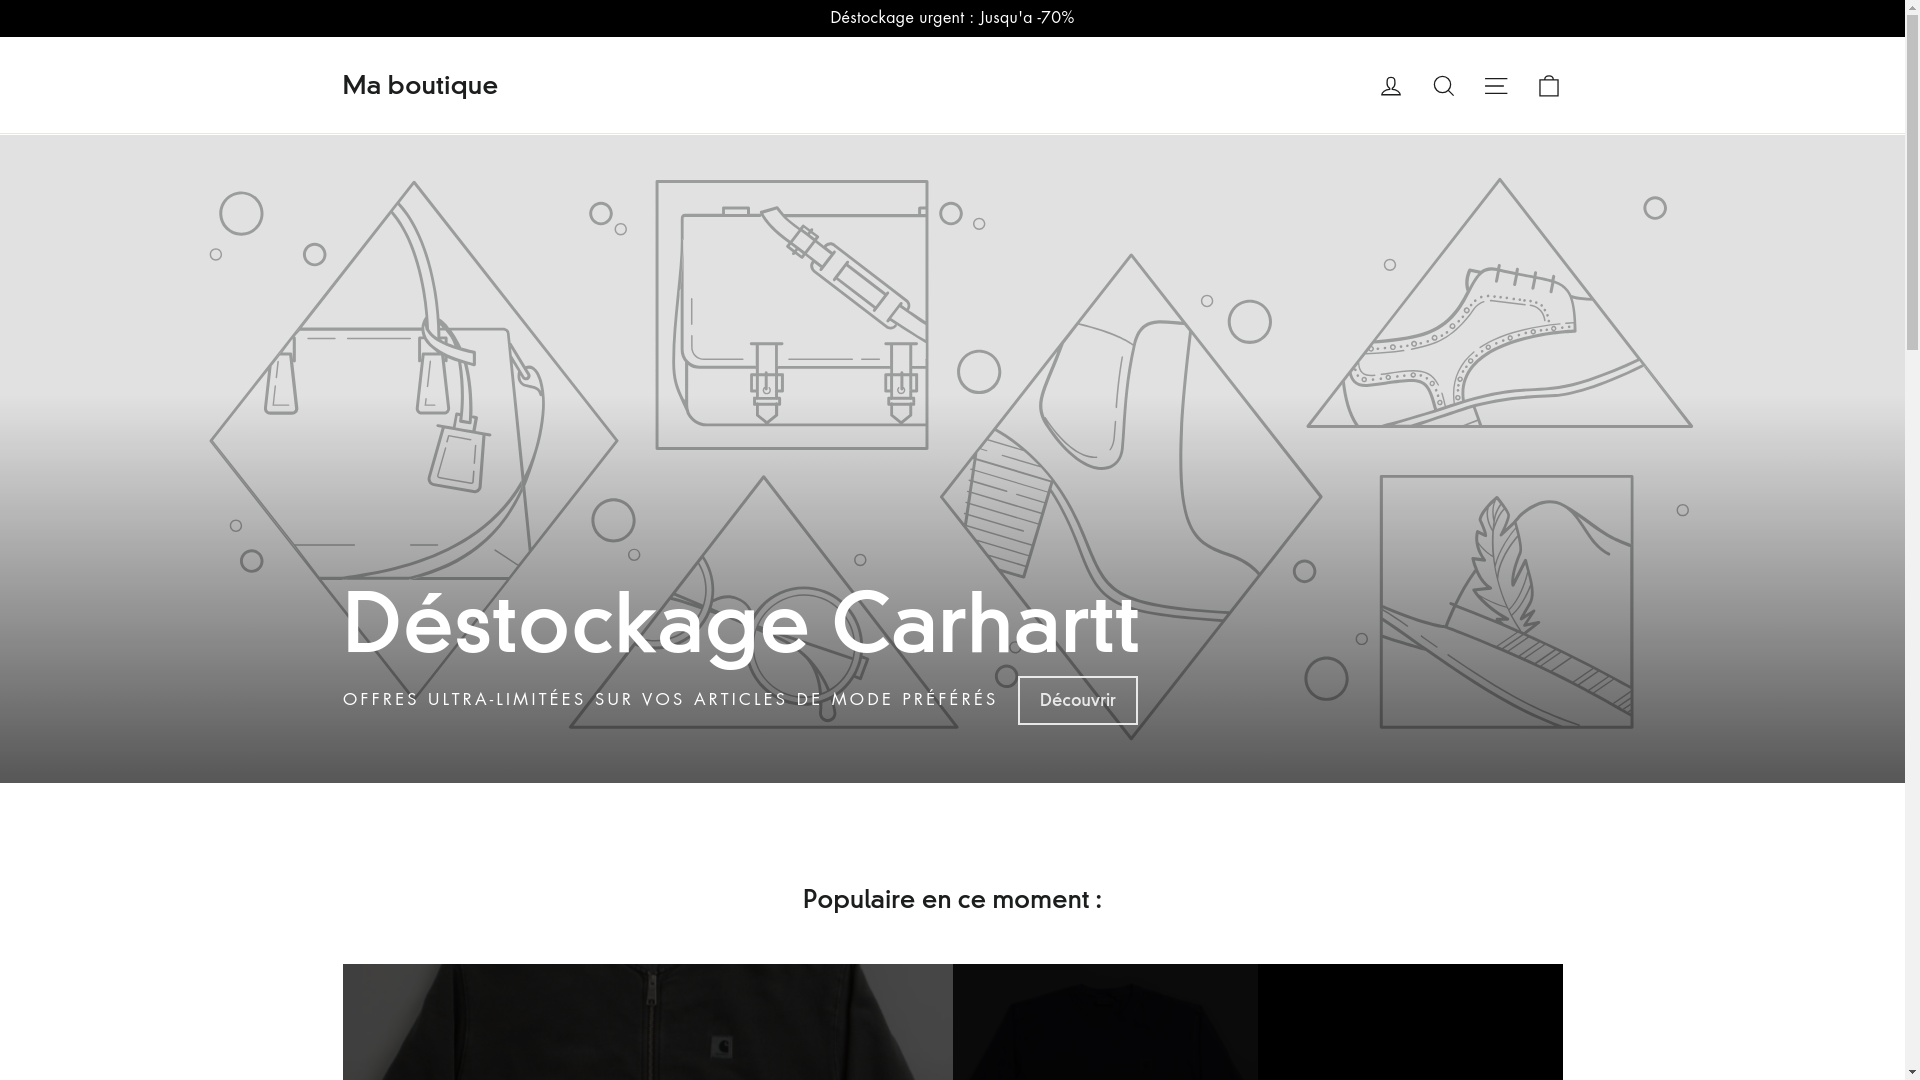Click the OFFRES ULTRA-LIMITÉES subtitle text
The width and height of the screenshot is (1920, 1080).
pyautogui.click(x=670, y=699)
